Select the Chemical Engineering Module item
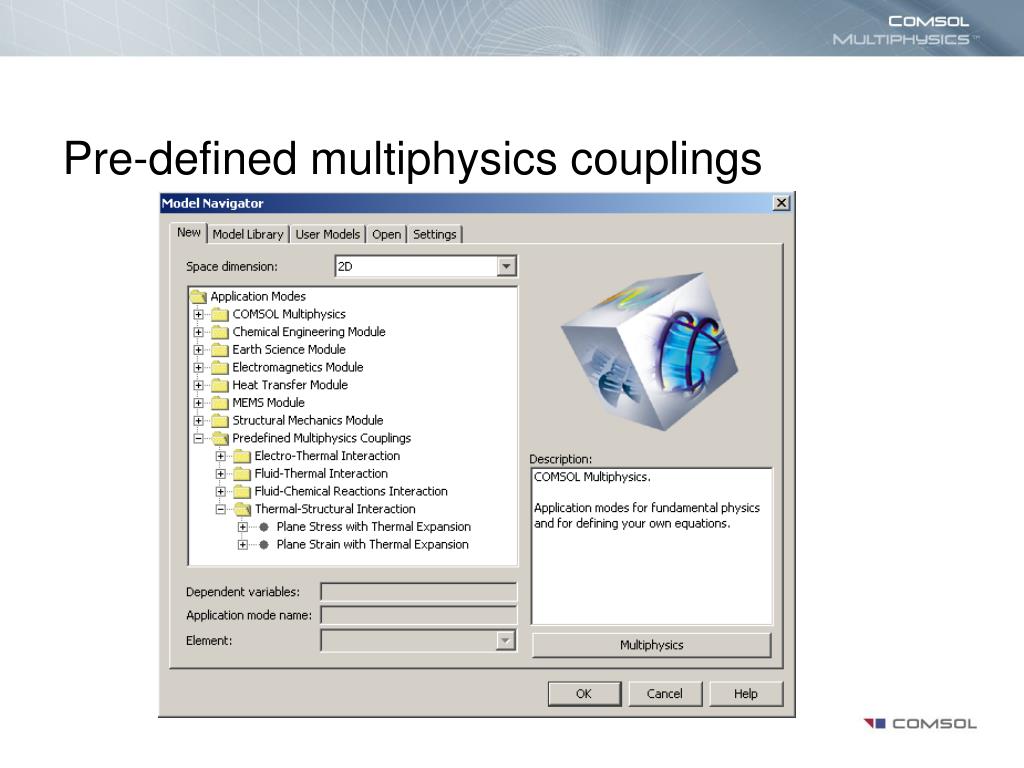Image resolution: width=1024 pixels, height=768 pixels. pos(309,332)
